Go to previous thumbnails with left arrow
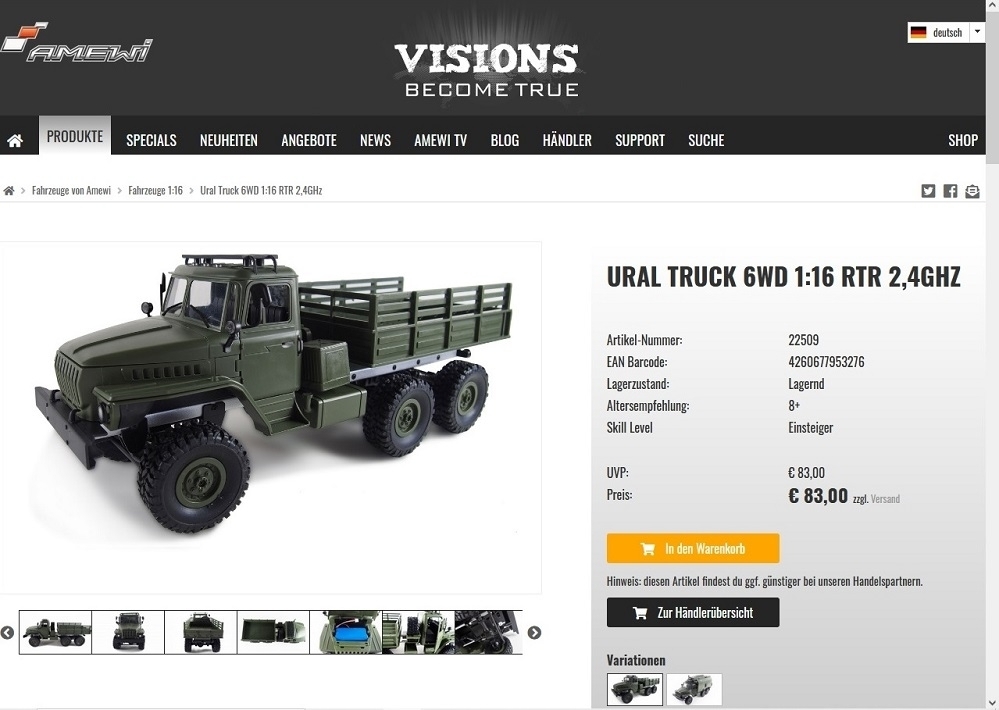The width and height of the screenshot is (999, 710). pyautogui.click(x=8, y=633)
